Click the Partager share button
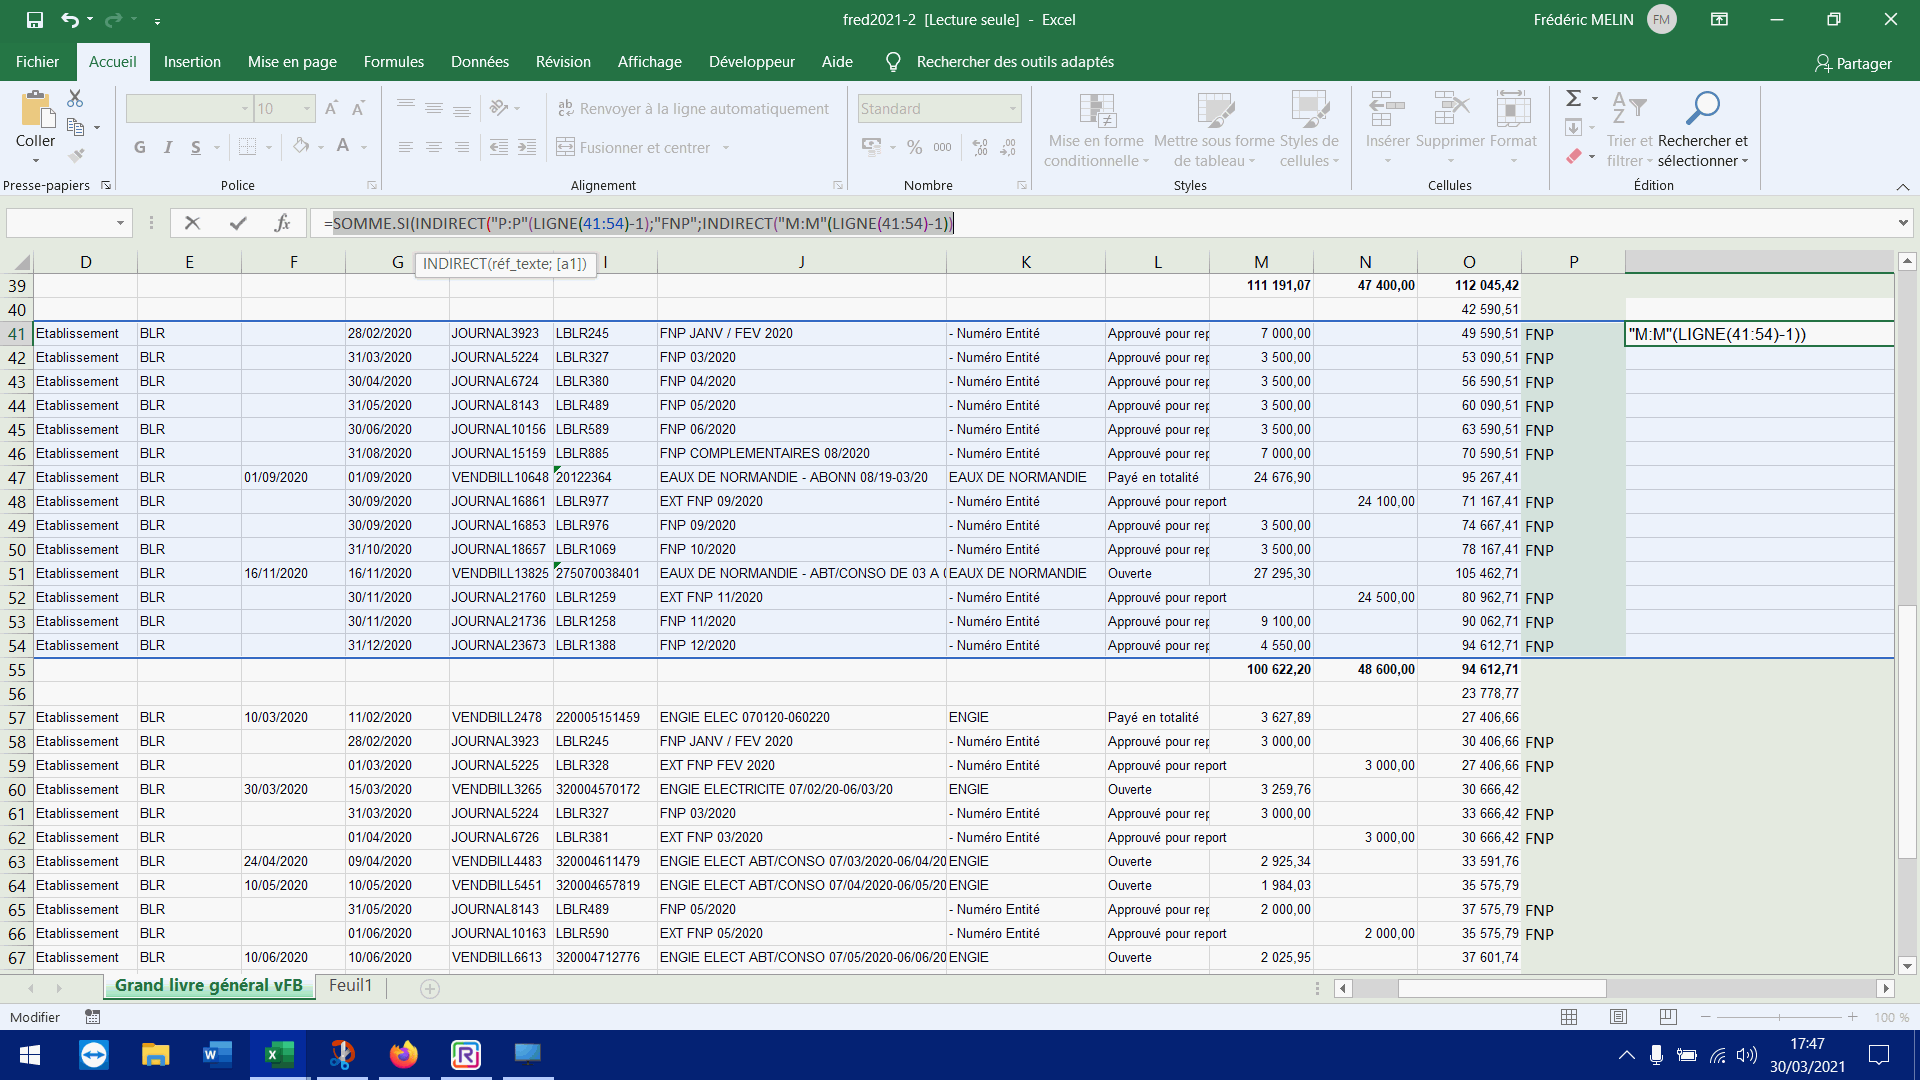The image size is (1920, 1080). click(x=1853, y=63)
